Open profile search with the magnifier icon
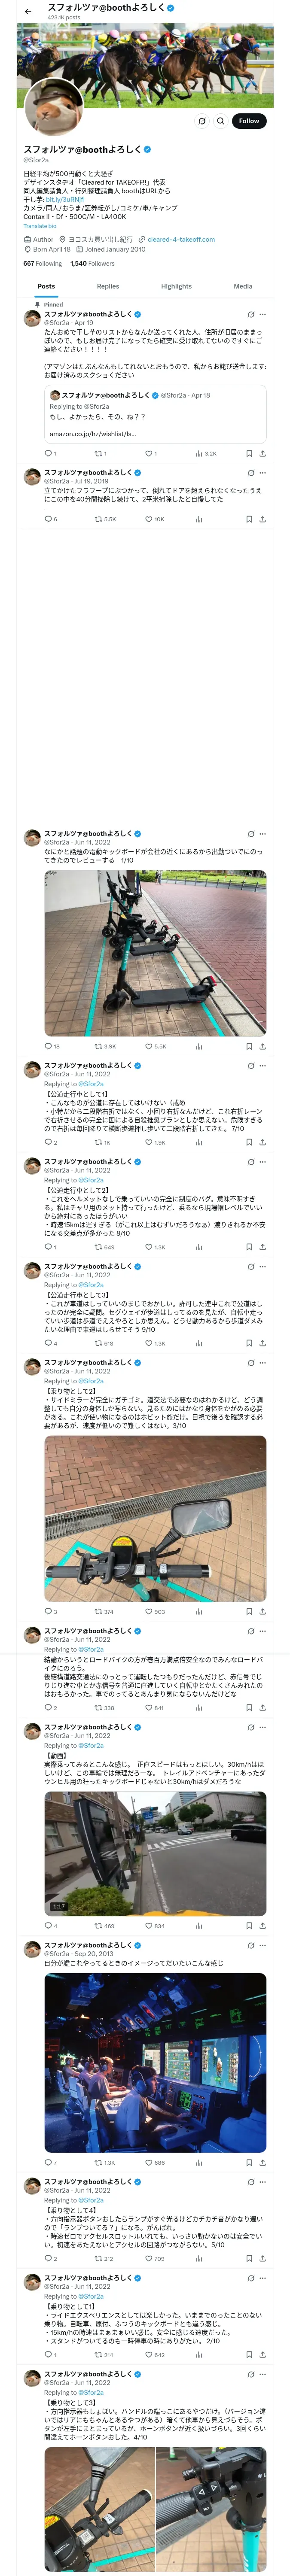 point(221,121)
